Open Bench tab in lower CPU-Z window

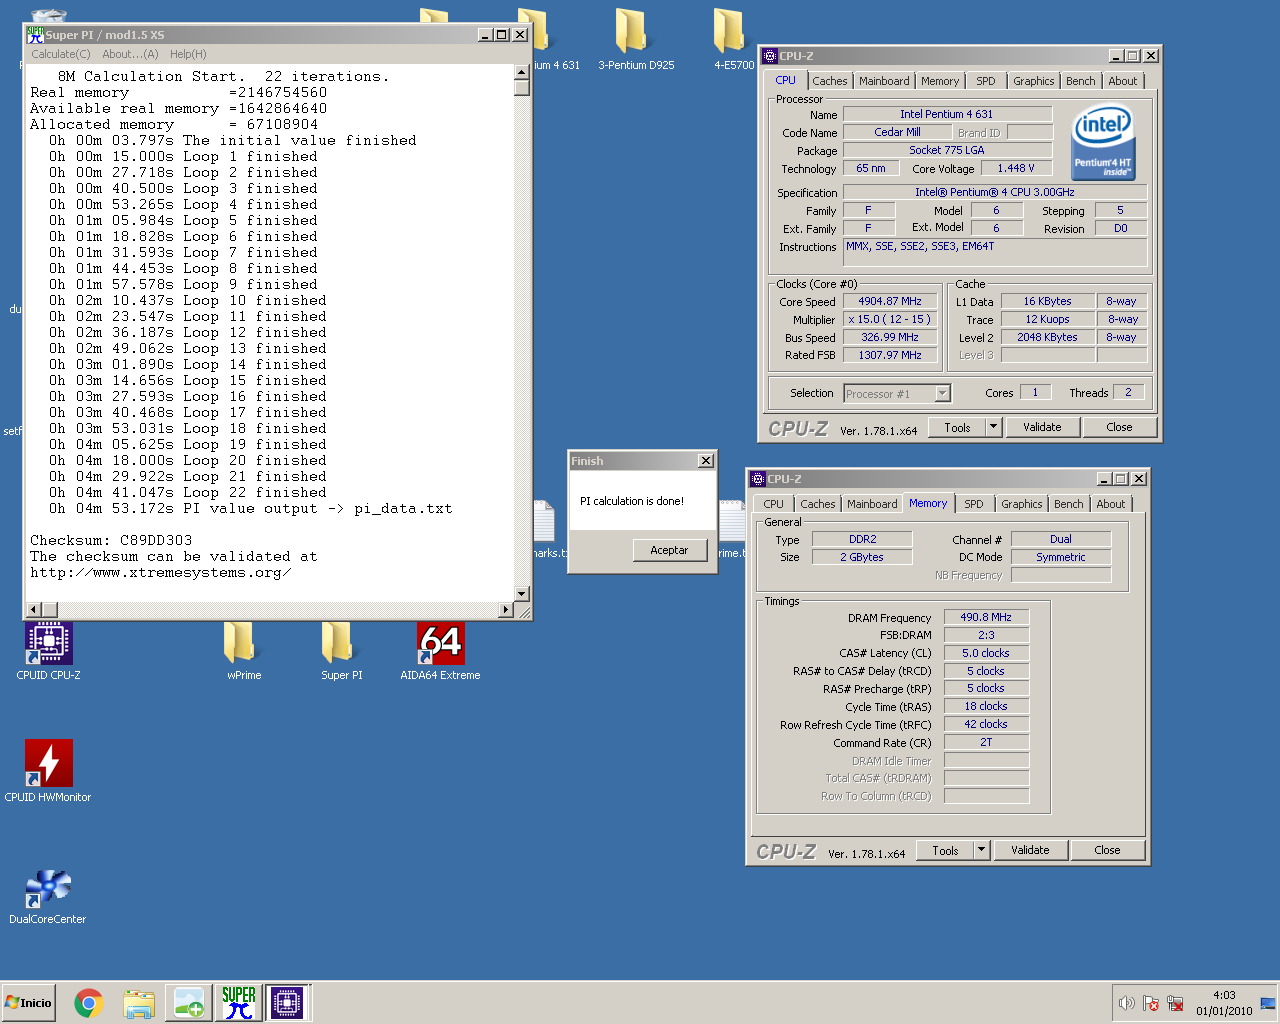tap(1068, 504)
